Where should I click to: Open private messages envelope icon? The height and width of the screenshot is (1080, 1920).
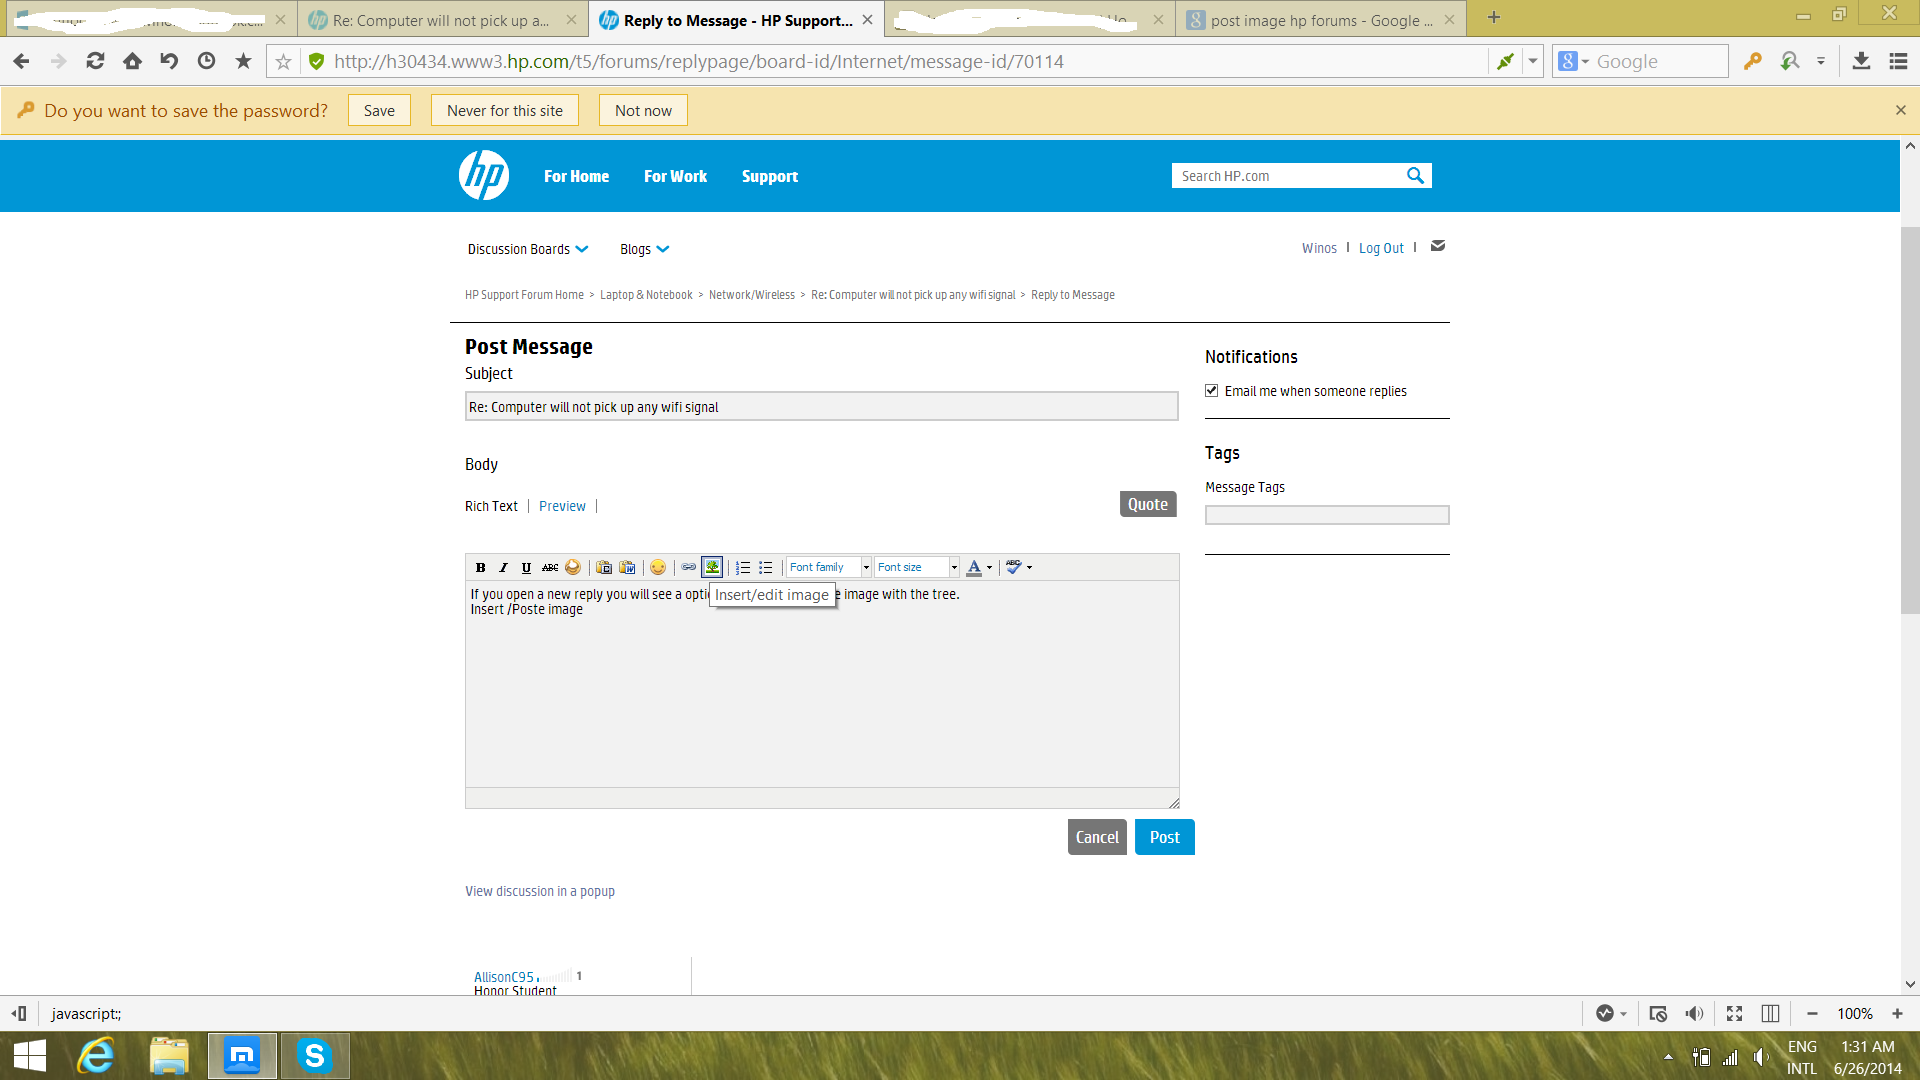(x=1438, y=246)
